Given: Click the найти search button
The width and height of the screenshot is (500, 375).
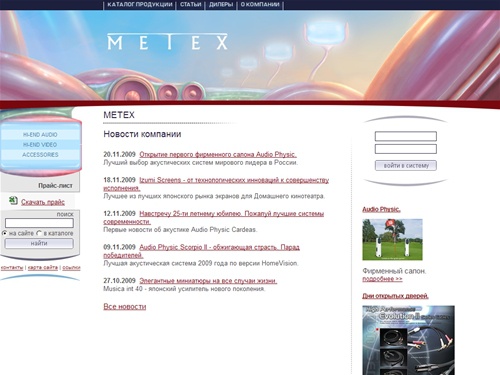Looking at the screenshot, I should click(x=39, y=243).
